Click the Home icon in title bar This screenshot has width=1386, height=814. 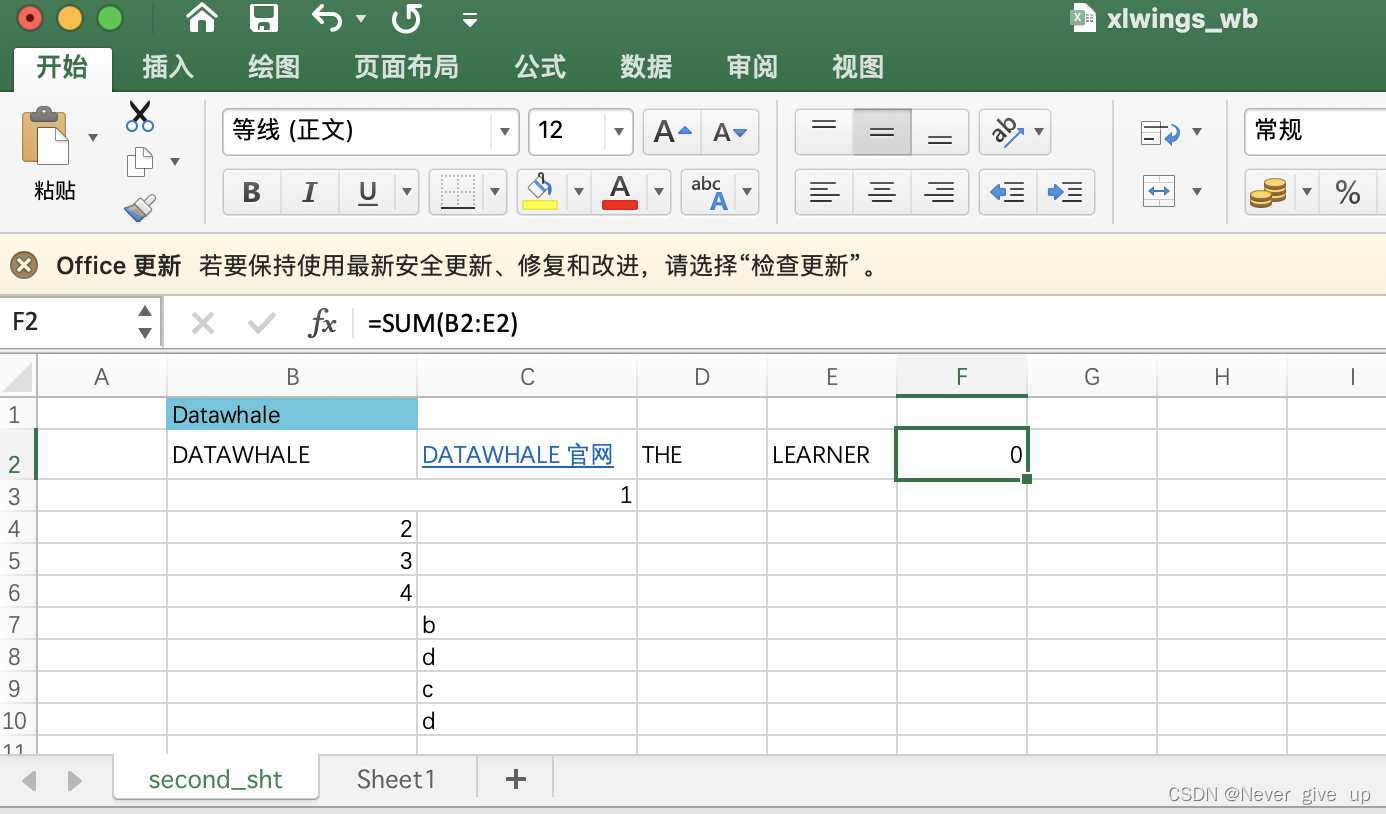click(202, 18)
